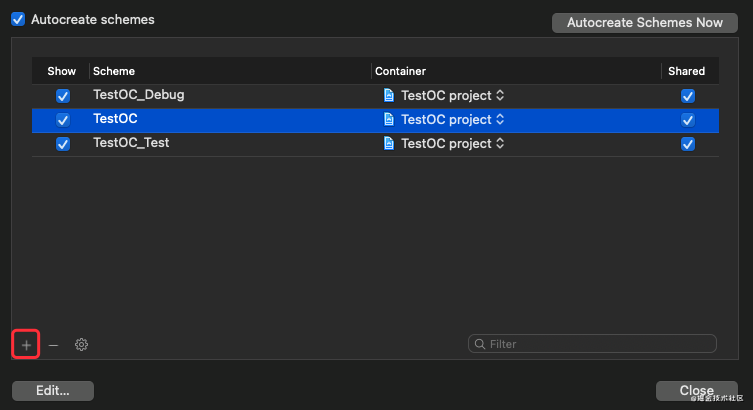Viewport: 753px width, 410px height.
Task: Open the gear actions menu
Action: tap(81, 345)
